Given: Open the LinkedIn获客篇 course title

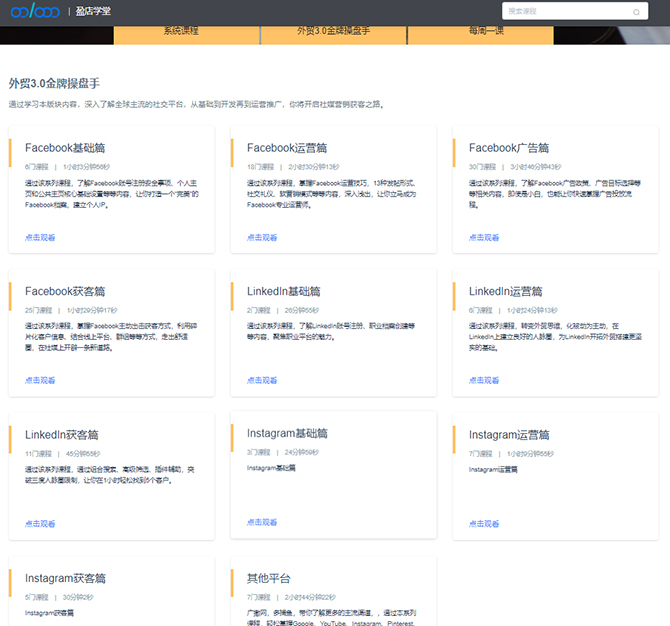Looking at the screenshot, I should pos(62,435).
